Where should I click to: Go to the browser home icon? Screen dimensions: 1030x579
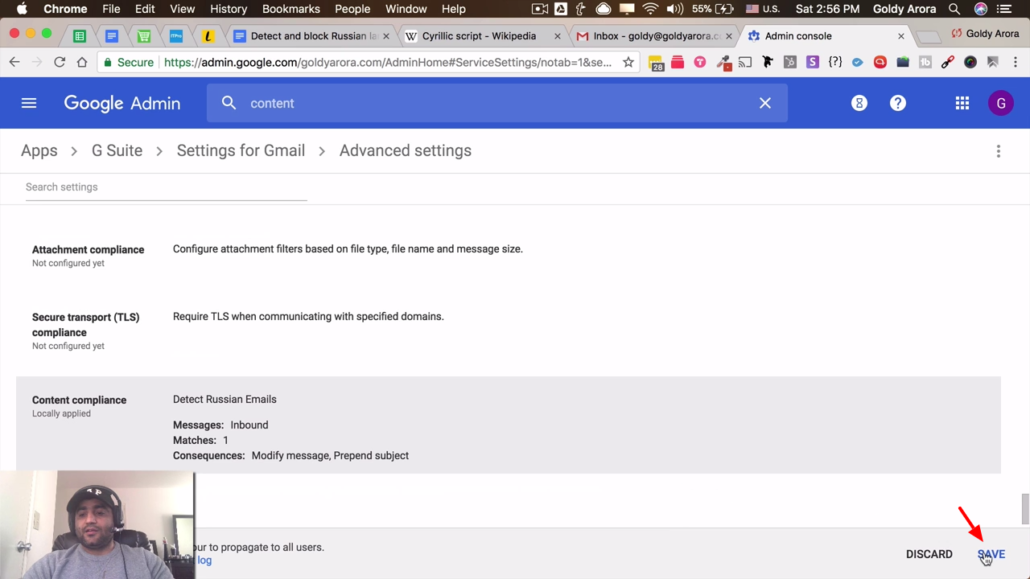(x=81, y=62)
